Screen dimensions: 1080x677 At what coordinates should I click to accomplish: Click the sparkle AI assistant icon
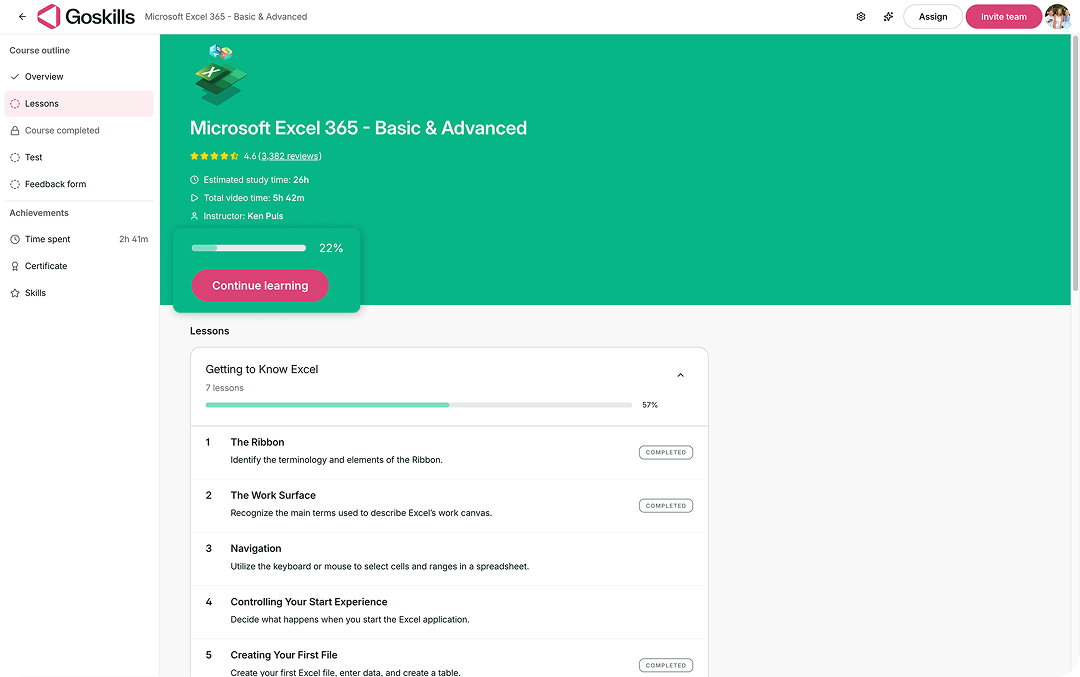(889, 17)
